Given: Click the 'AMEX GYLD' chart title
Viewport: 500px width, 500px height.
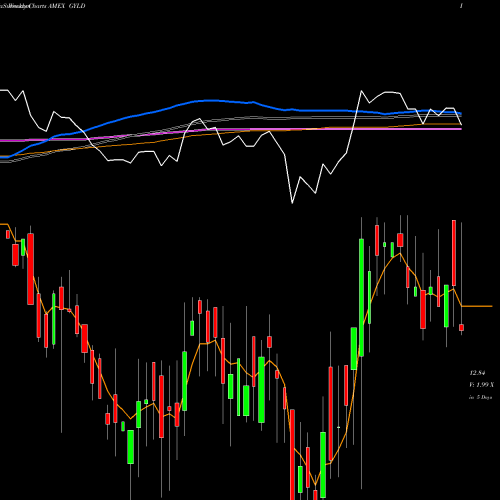Looking at the screenshot, I should click(x=66, y=6).
